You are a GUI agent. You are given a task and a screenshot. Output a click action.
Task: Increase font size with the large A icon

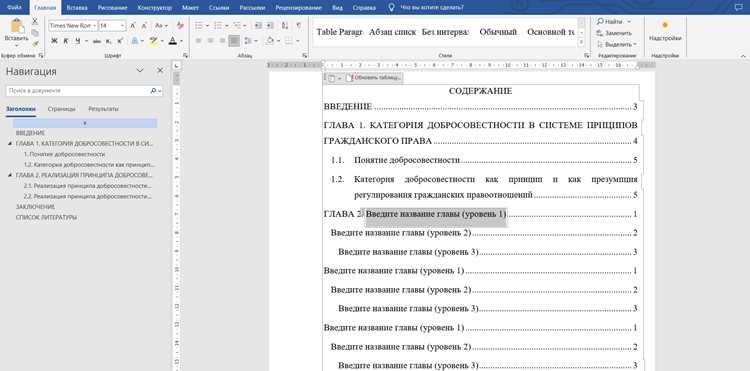point(133,25)
